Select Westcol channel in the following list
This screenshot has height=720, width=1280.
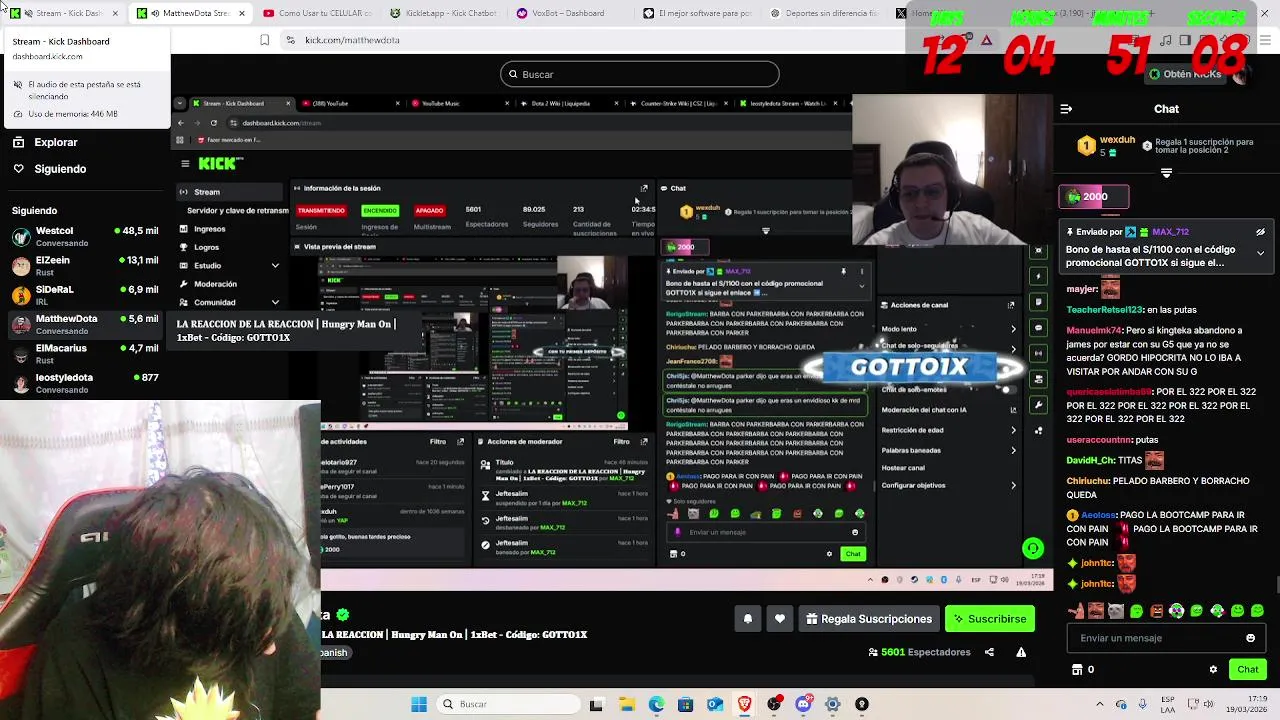85,236
